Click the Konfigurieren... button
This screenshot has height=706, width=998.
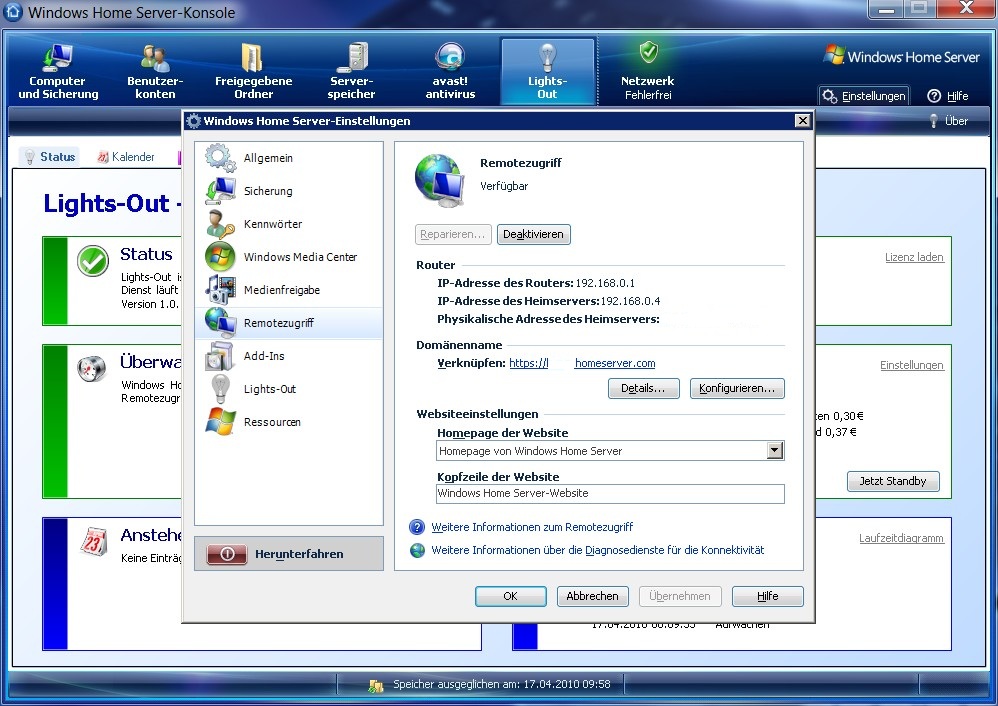click(737, 388)
